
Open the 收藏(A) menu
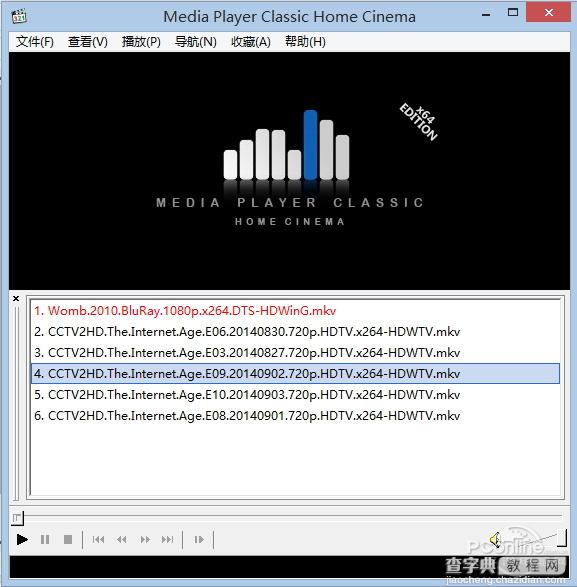(250, 42)
